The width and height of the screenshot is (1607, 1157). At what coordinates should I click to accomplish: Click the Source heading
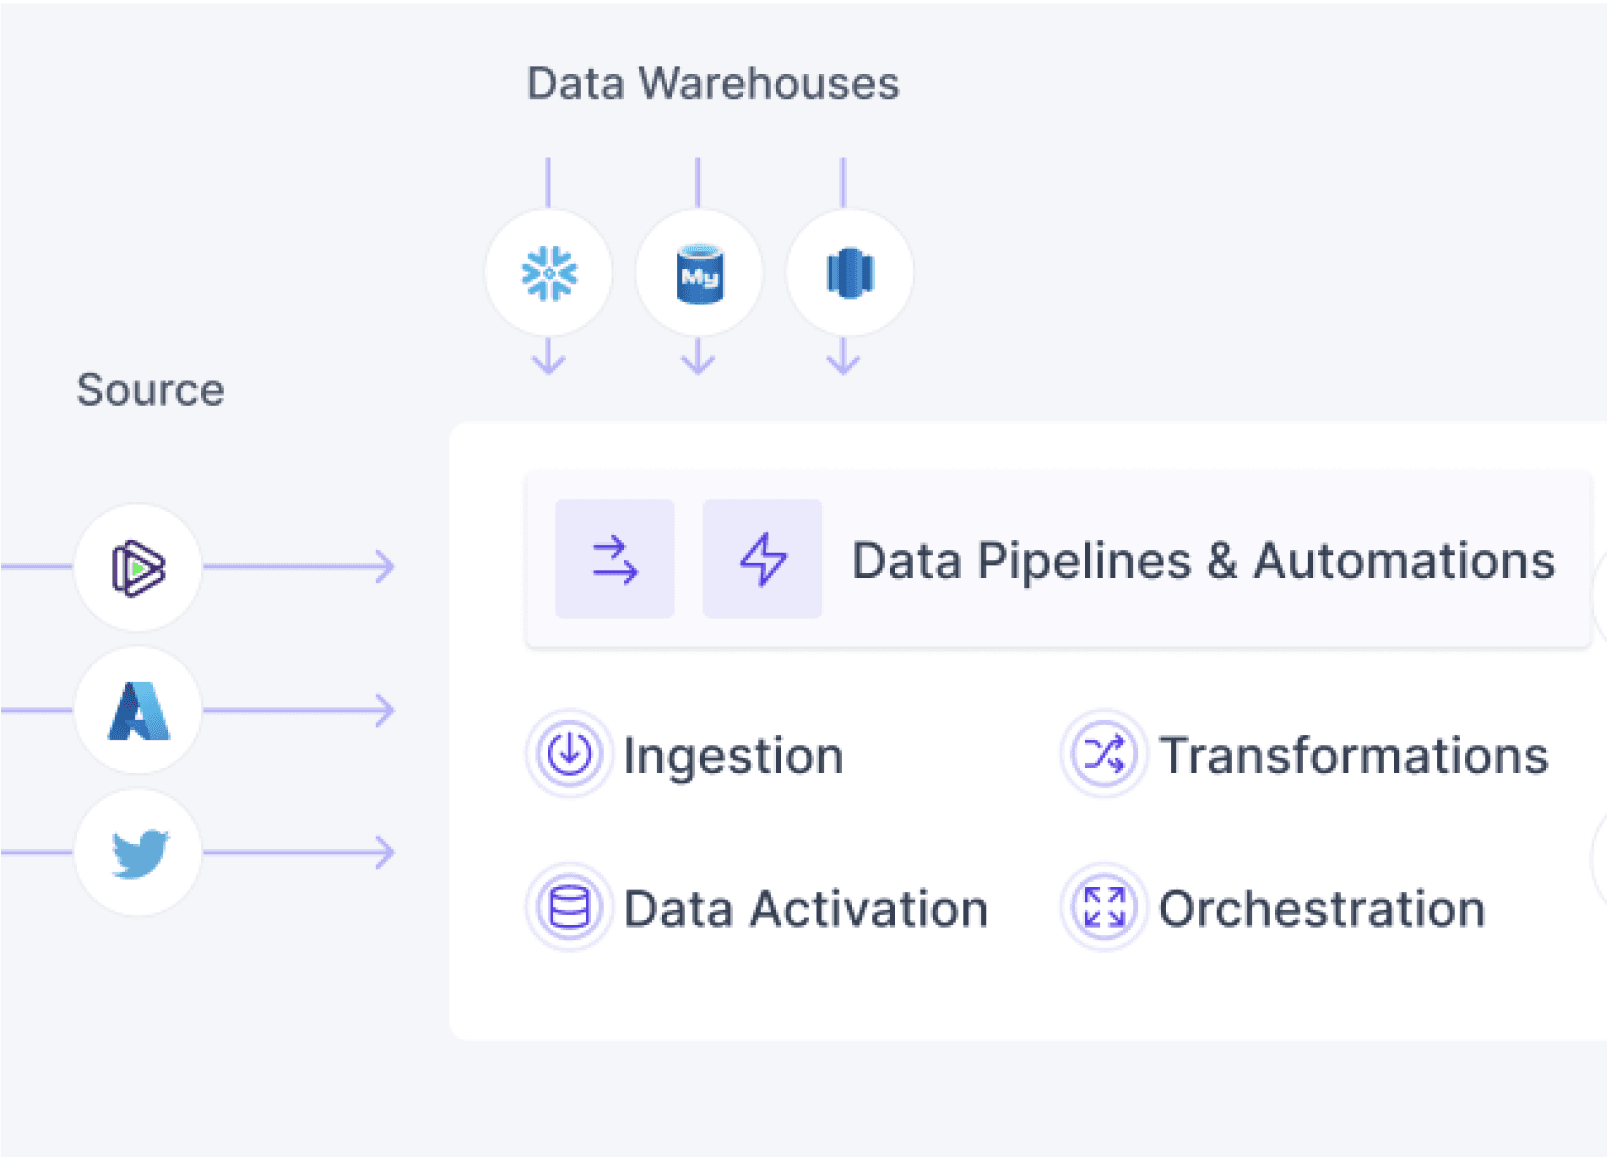(151, 390)
